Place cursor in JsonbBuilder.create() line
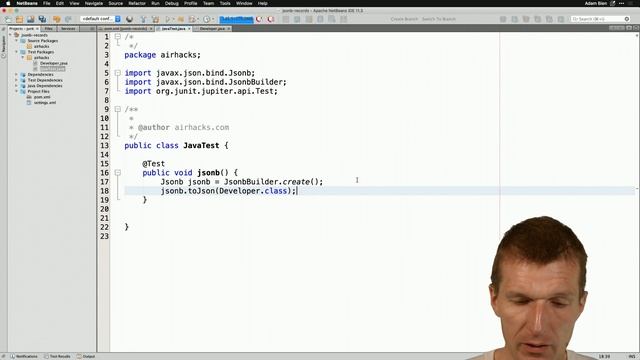The image size is (640, 360). pos(242,182)
